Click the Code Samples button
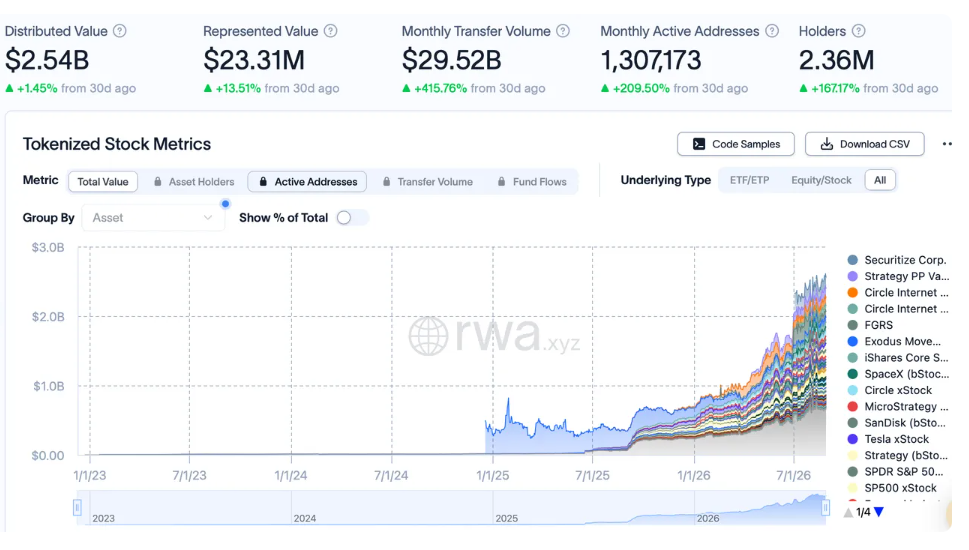 pos(736,144)
